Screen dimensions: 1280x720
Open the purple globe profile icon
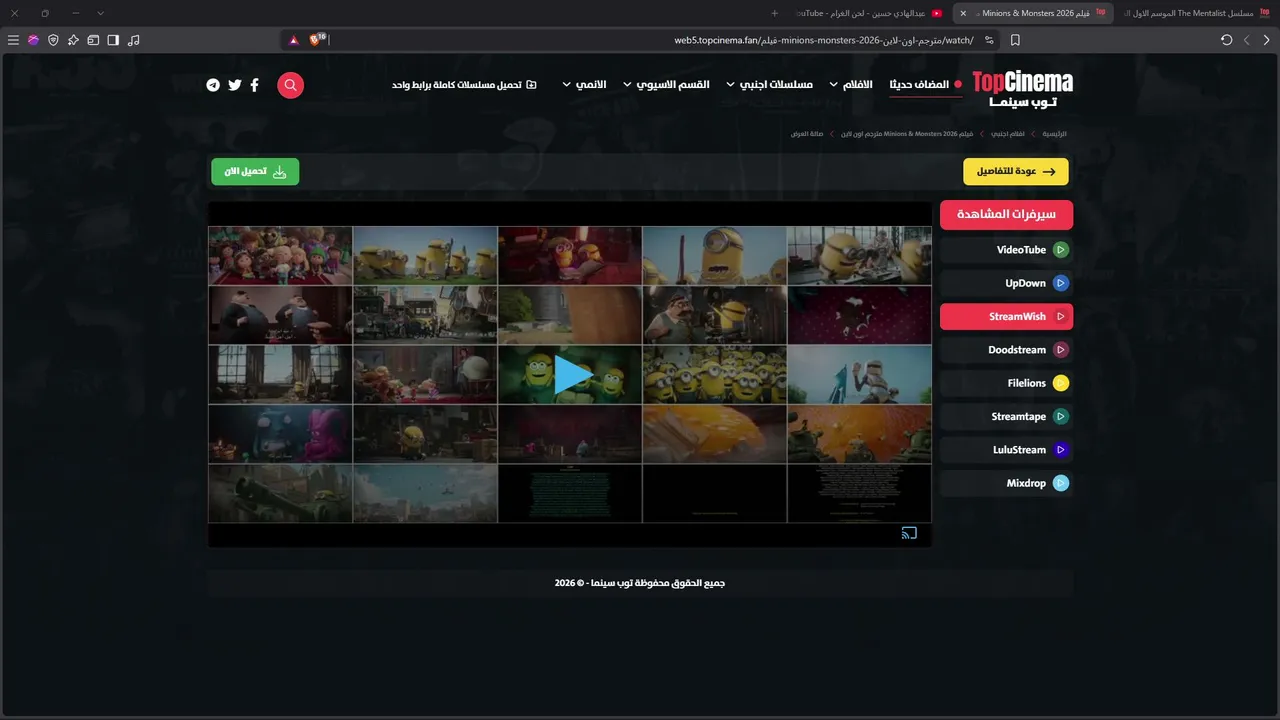(x=33, y=40)
